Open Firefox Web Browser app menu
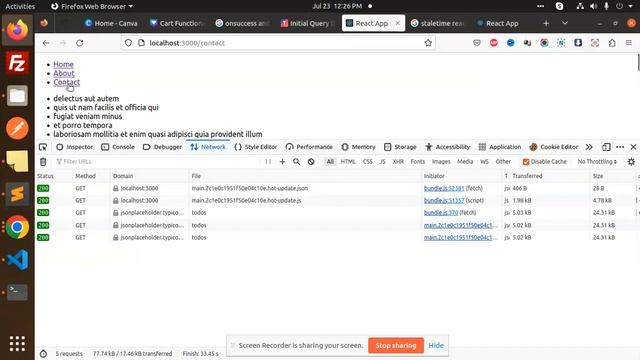Image resolution: width=640 pixels, height=360 pixels. pyautogui.click(x=92, y=6)
